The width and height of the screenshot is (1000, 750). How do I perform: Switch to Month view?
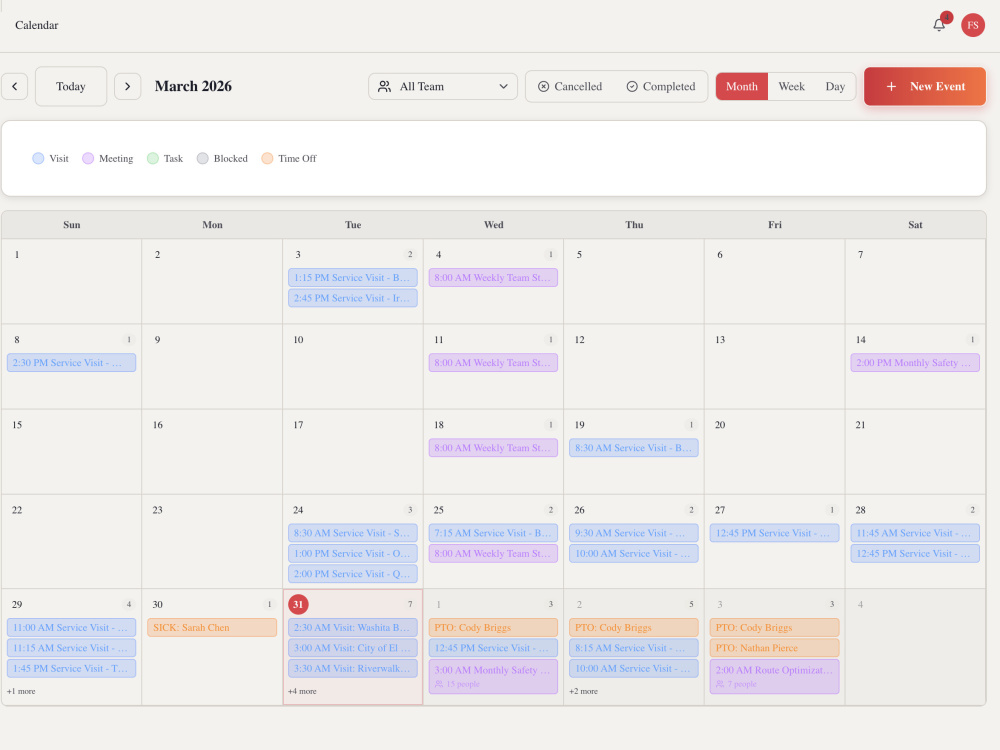[742, 86]
